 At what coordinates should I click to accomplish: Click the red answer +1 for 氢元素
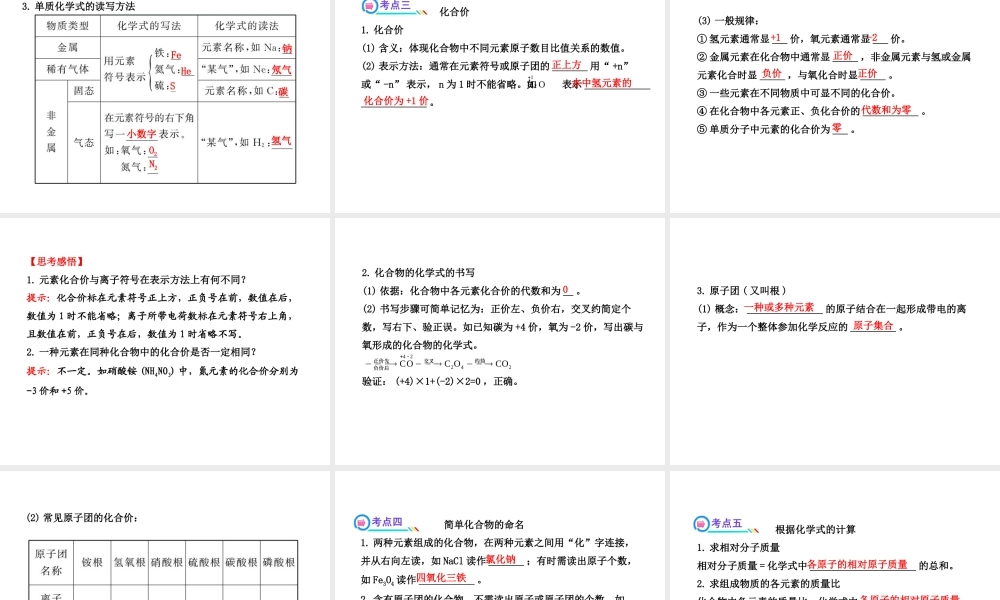[777, 38]
